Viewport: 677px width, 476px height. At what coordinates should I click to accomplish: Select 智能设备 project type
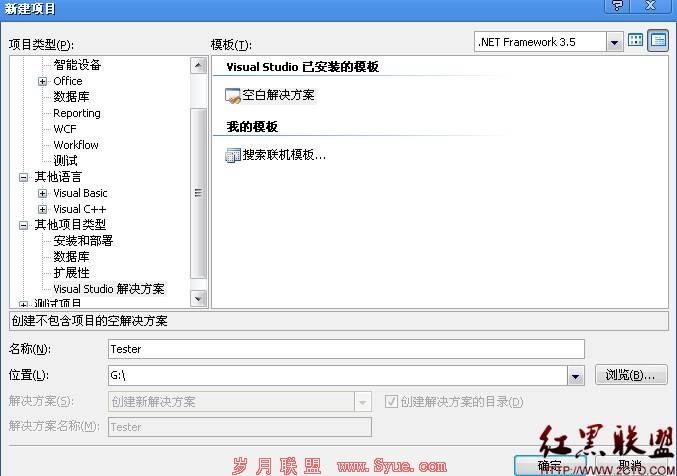click(77, 65)
